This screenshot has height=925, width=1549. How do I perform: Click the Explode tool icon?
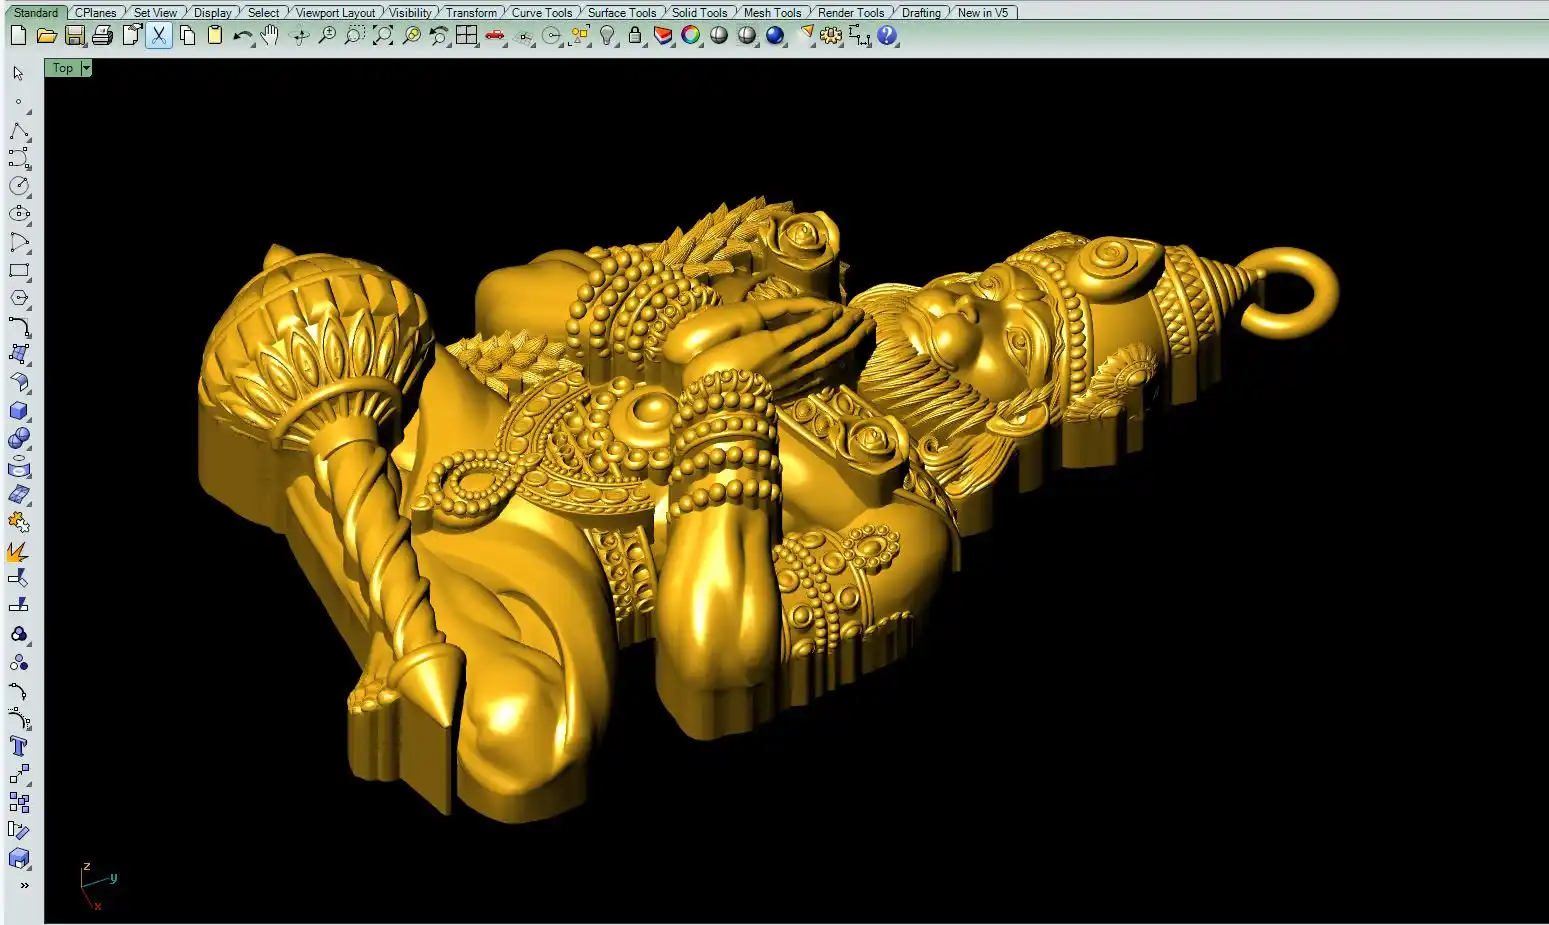click(17, 552)
